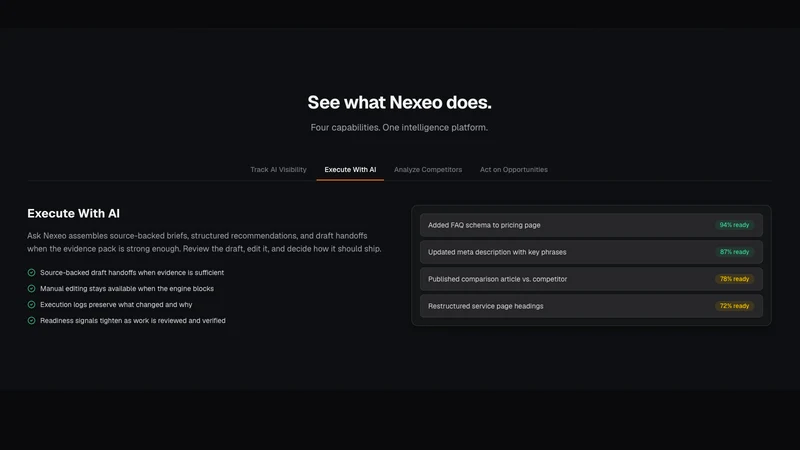Click the check icon beside Manual editing stays available
Screen dimensions: 800x450
click(31, 288)
